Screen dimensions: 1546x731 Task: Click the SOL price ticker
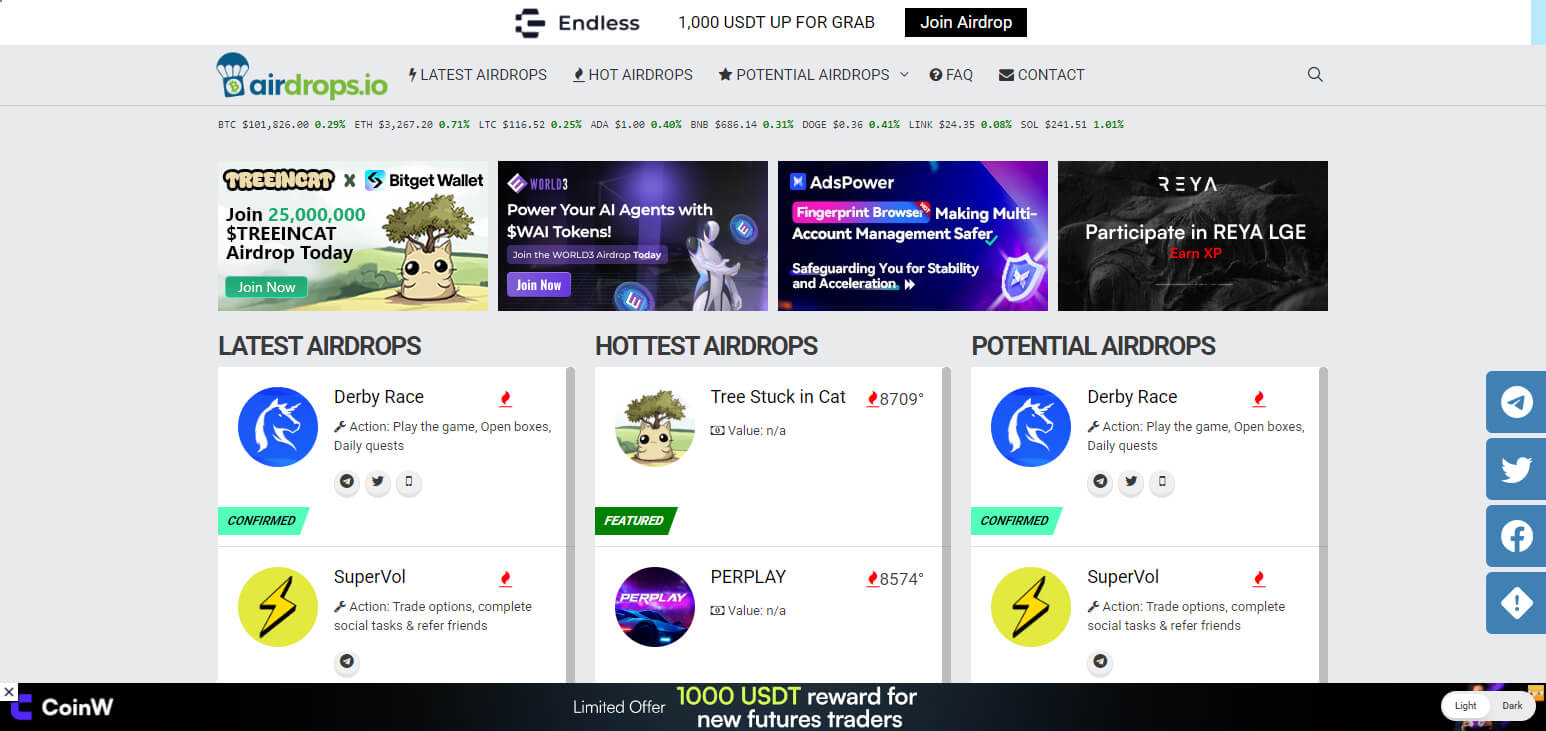1072,125
